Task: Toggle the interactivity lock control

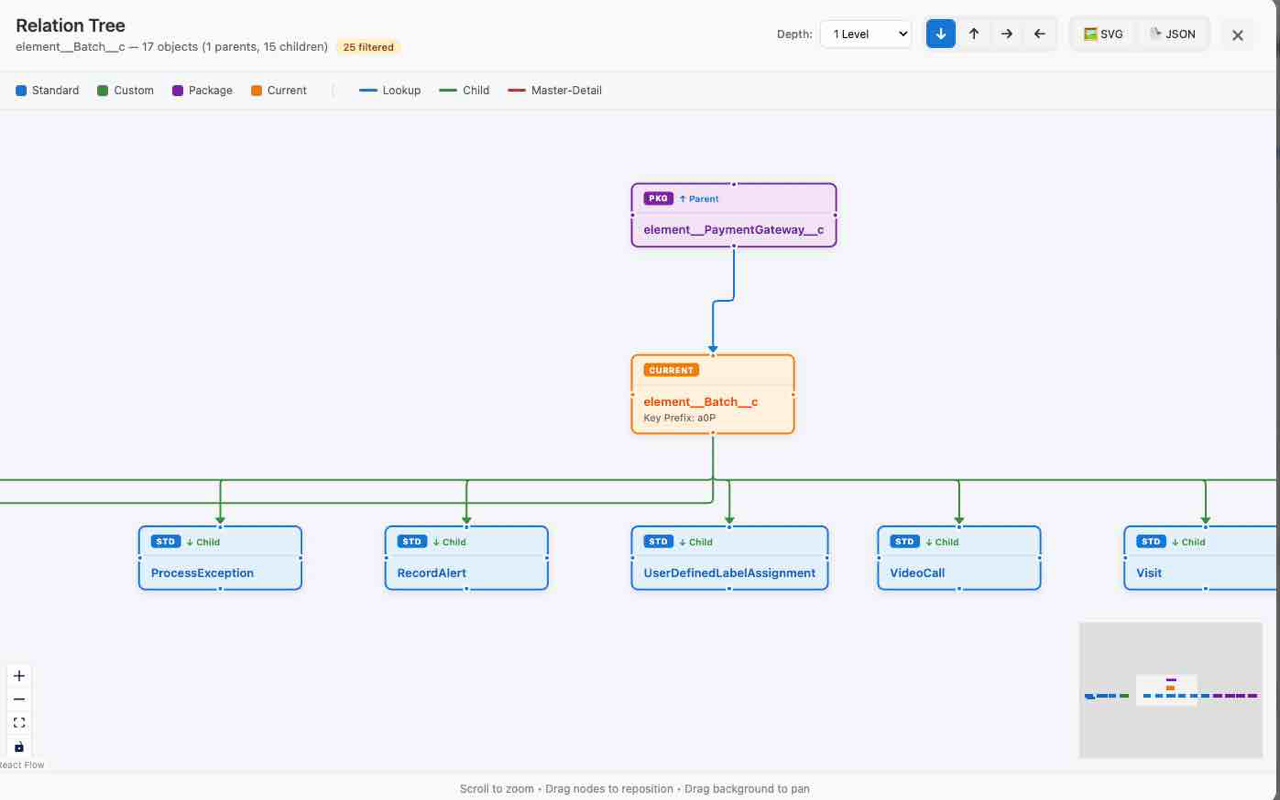Action: [x=19, y=746]
